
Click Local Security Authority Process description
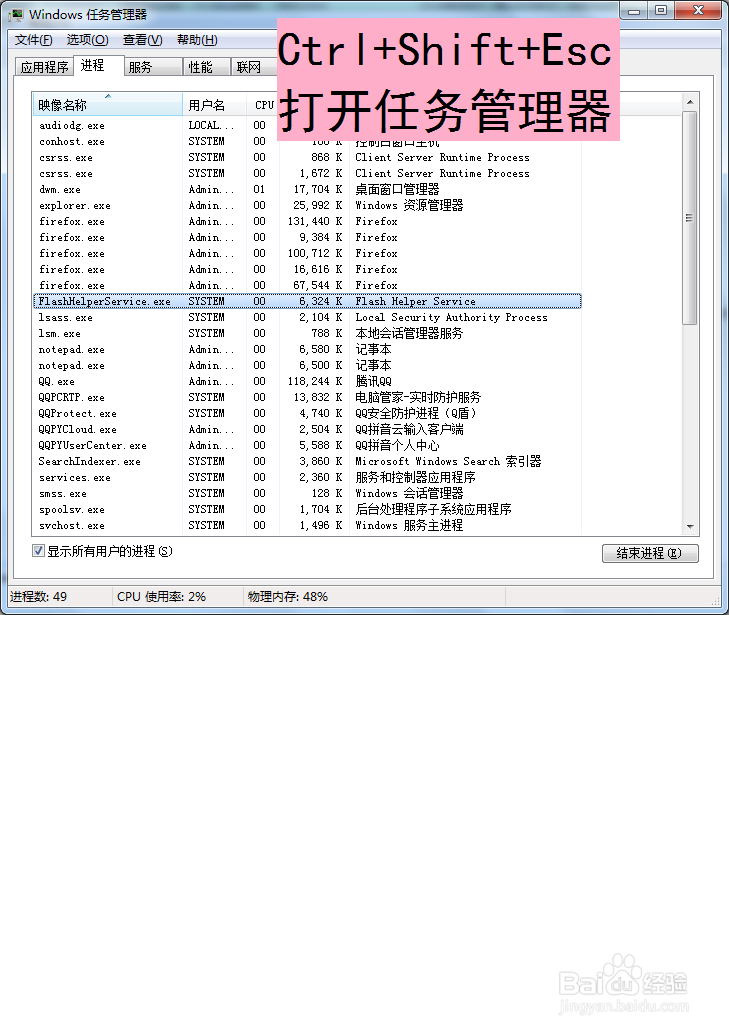(x=451, y=317)
